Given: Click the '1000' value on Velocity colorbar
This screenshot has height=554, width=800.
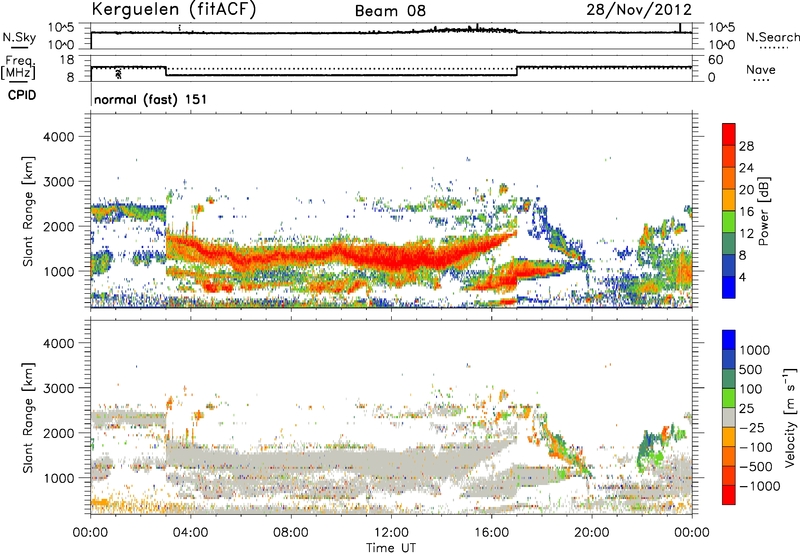Looking at the screenshot, I should click(755, 350).
